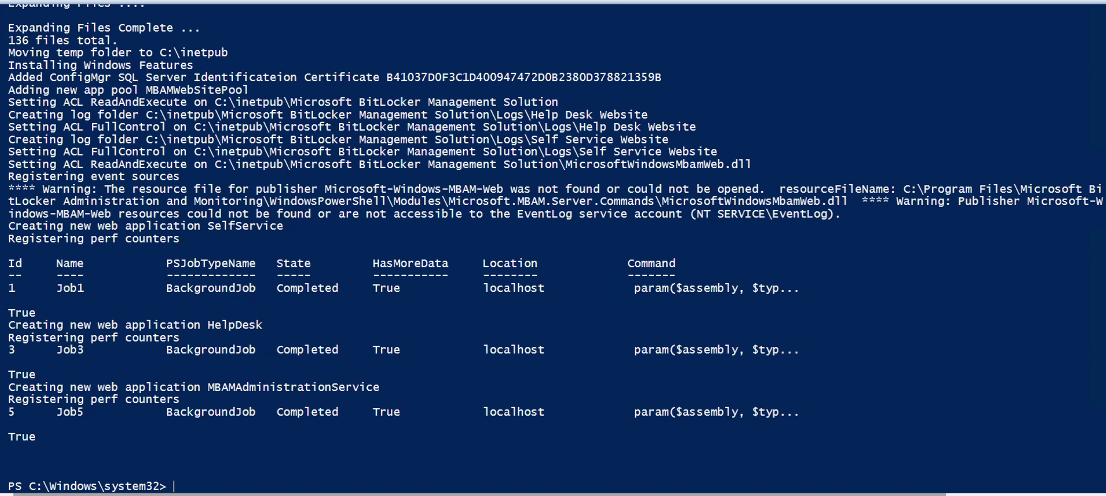
Task: Click the PS C:\Windows\system32> command prompt
Action: tap(87, 486)
